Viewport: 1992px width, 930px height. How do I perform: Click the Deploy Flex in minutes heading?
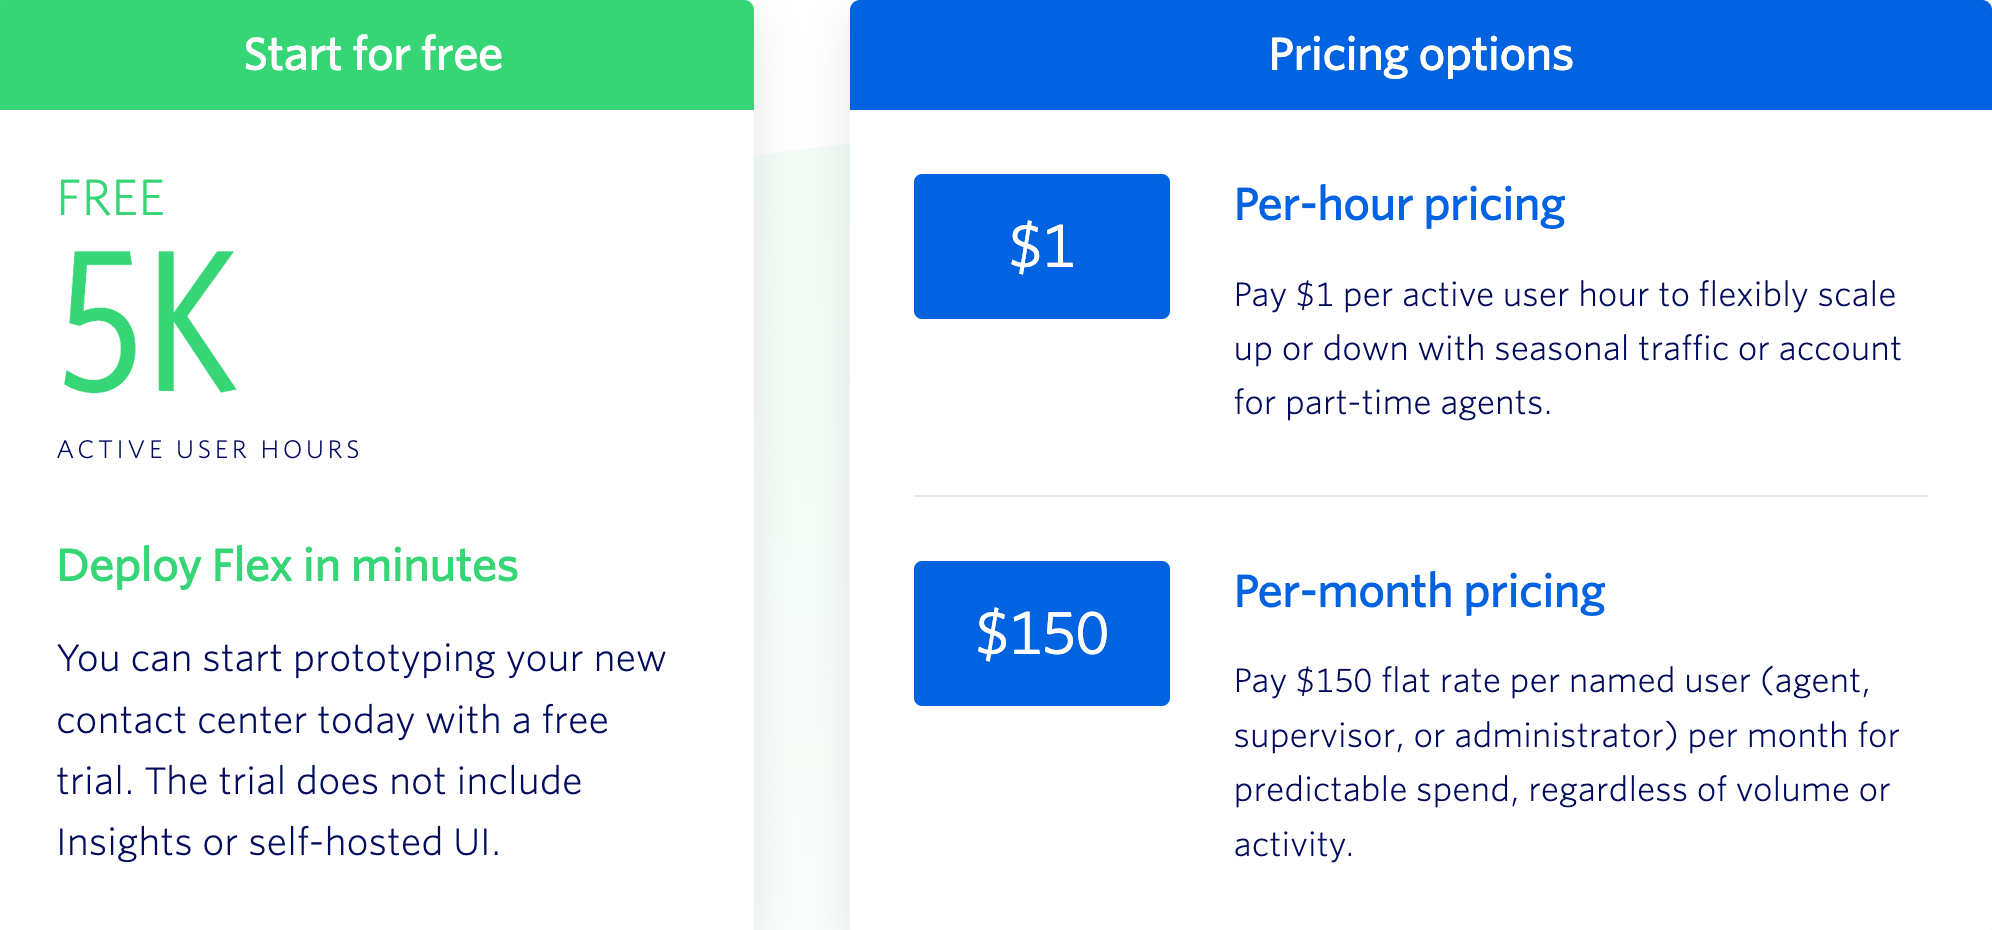(287, 566)
